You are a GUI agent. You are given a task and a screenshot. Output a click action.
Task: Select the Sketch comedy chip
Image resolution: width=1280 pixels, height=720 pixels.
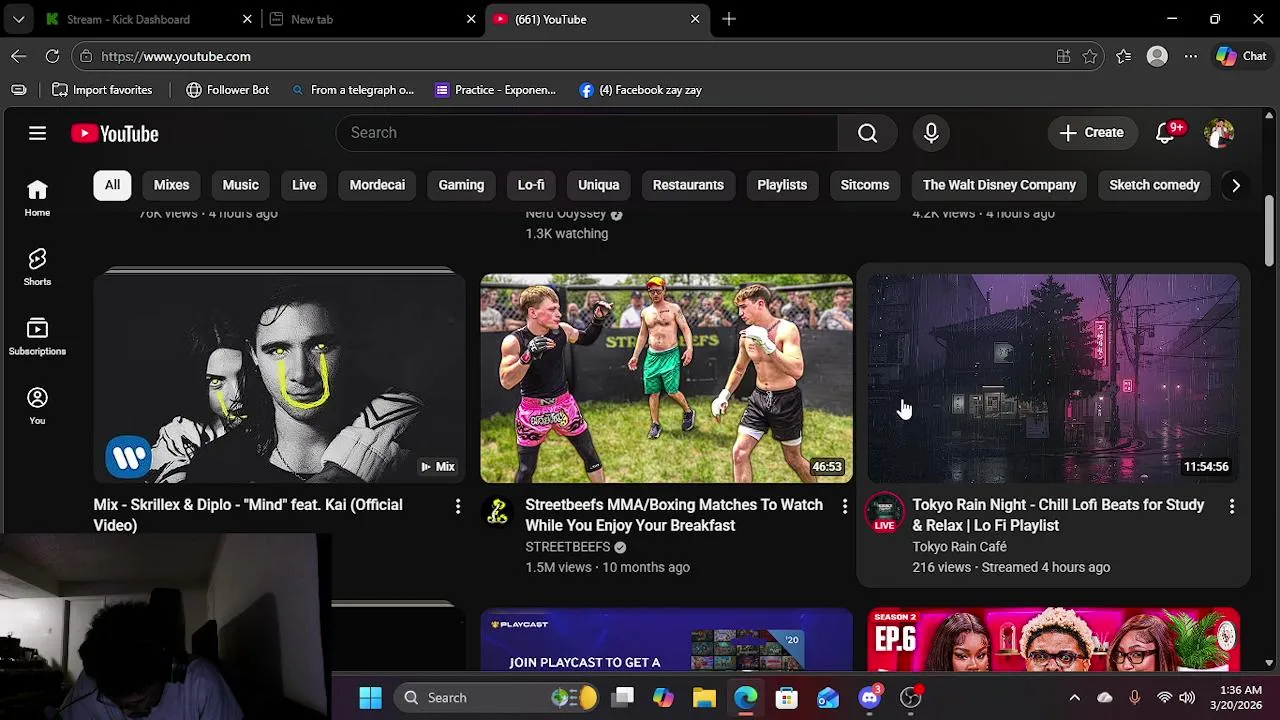click(1154, 185)
